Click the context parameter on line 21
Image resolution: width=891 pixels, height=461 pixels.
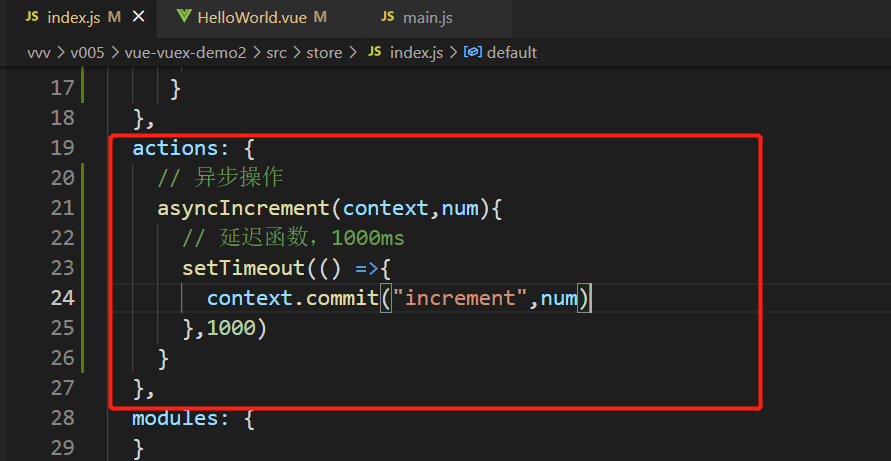385,209
